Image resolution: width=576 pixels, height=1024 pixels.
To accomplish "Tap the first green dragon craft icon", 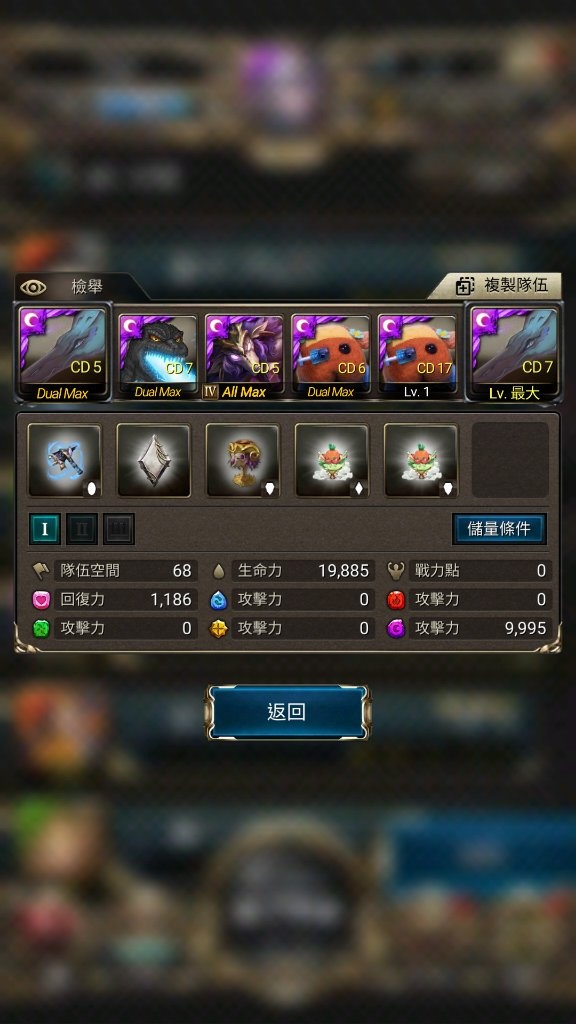I will click(x=332, y=460).
